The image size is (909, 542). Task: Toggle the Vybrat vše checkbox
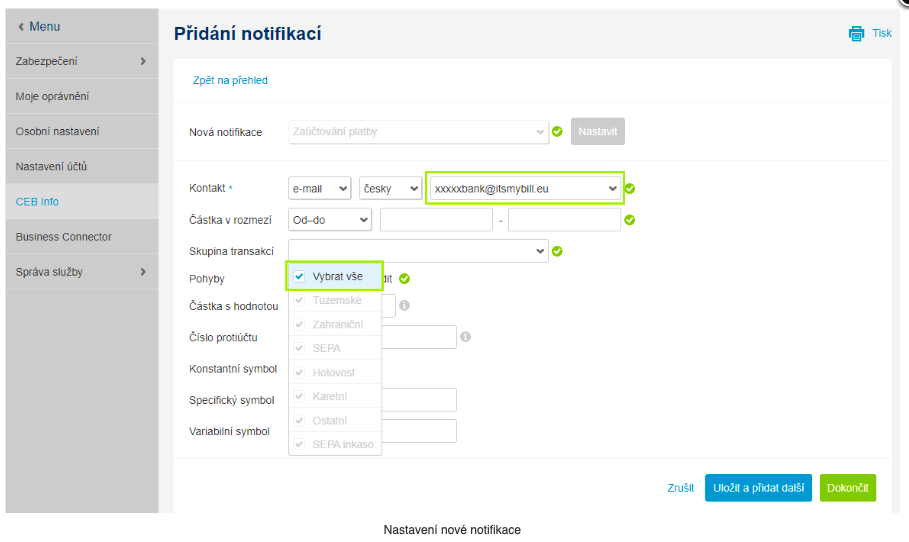299,277
